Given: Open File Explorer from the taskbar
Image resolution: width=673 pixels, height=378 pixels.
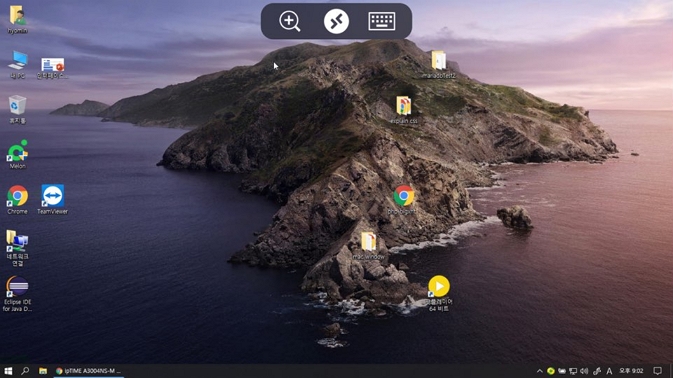Looking at the screenshot, I should coord(43,371).
